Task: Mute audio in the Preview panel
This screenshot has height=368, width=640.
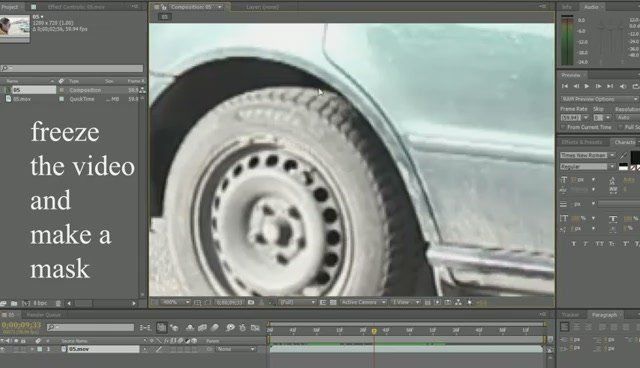Action: pos(623,86)
